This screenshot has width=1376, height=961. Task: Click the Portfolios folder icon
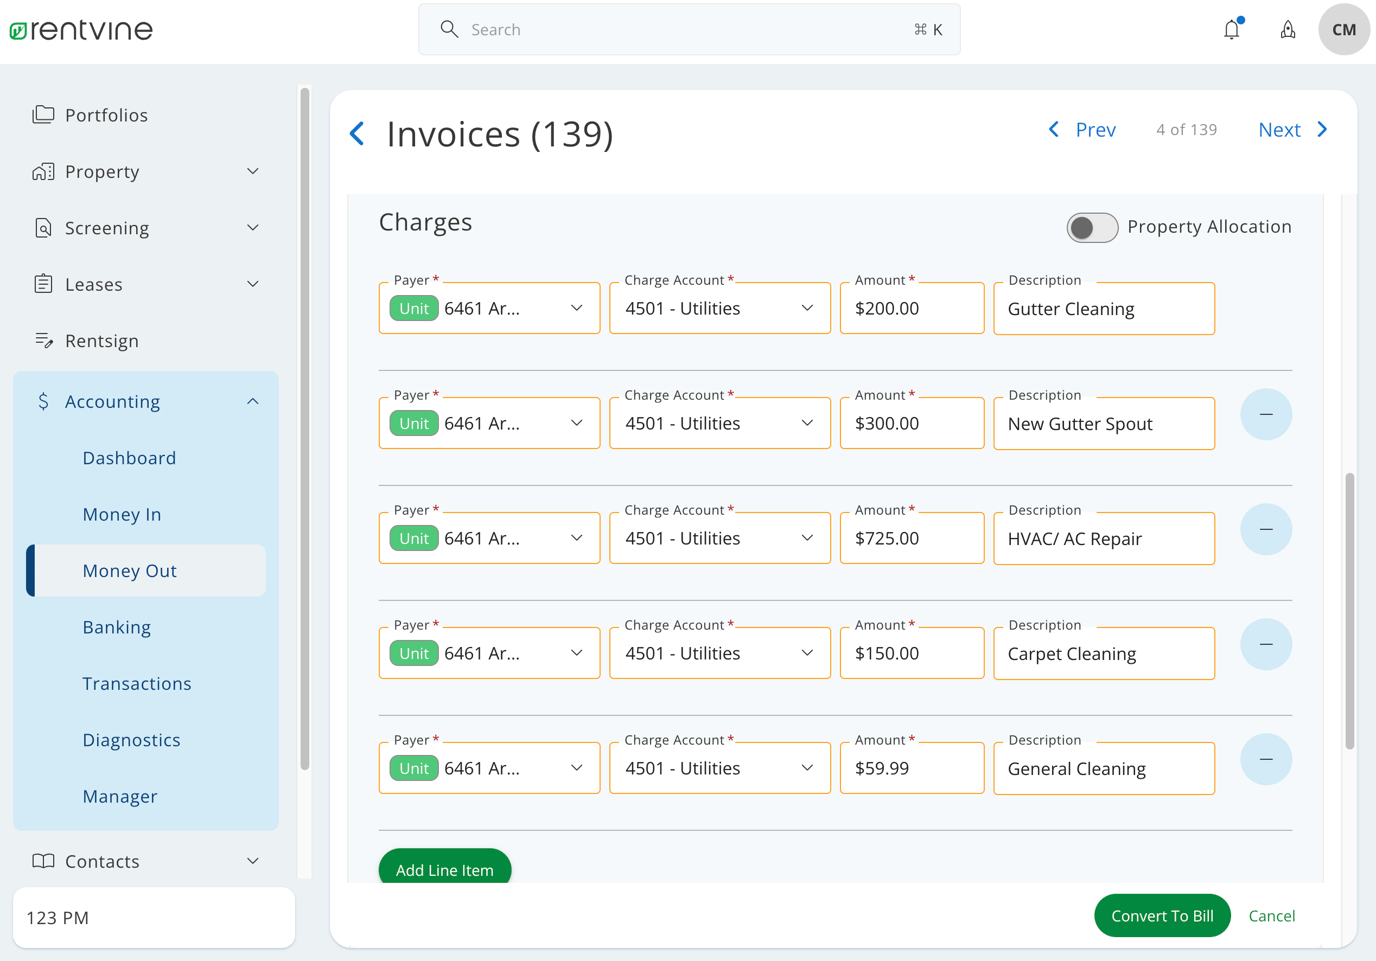click(43, 113)
